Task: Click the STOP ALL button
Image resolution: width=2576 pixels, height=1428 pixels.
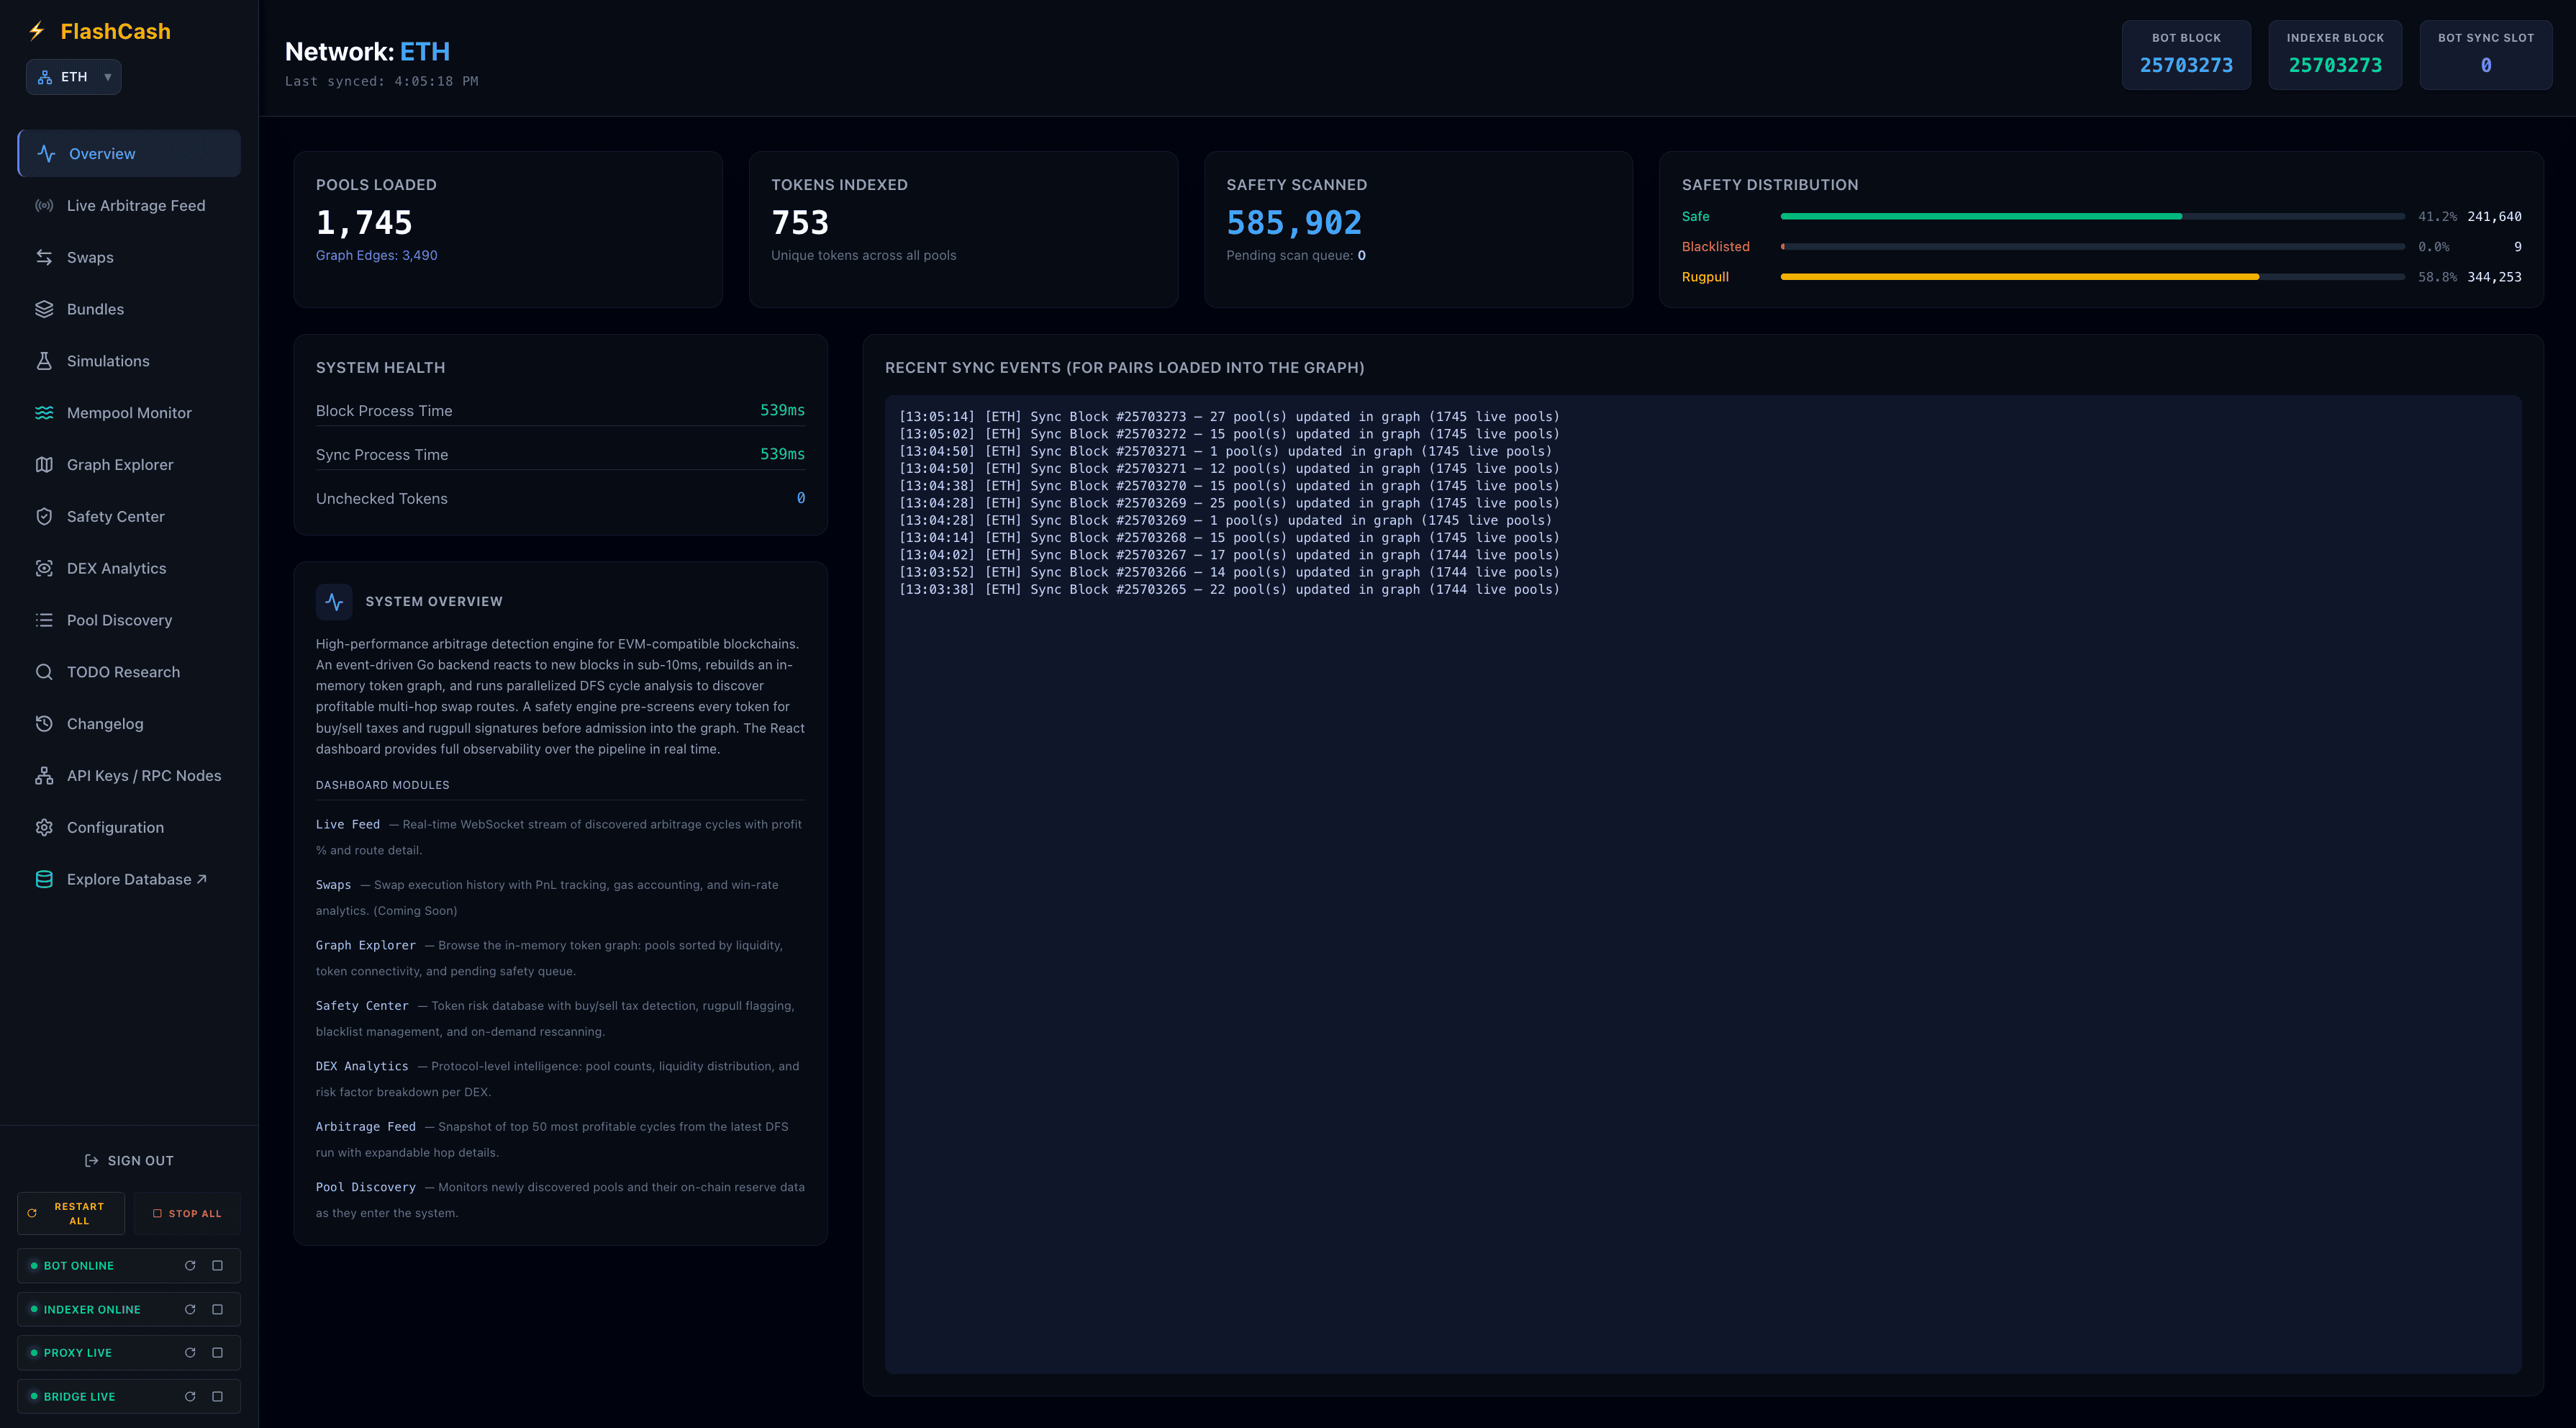Action: coord(187,1214)
